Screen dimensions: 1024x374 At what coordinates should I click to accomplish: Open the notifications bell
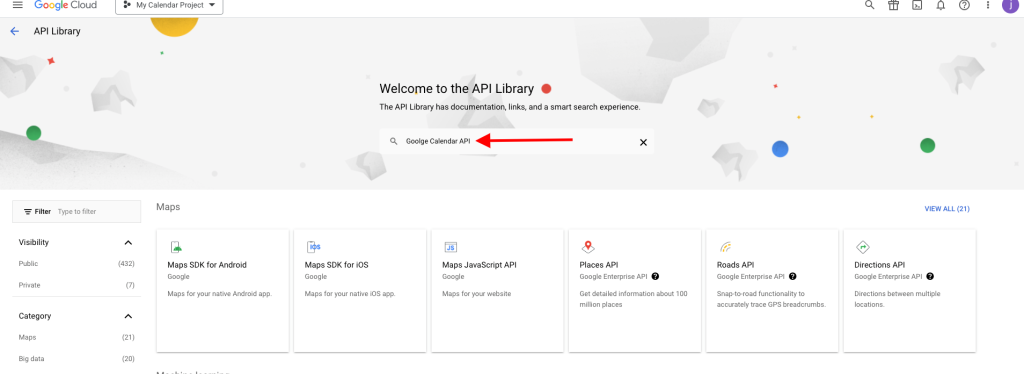click(940, 5)
